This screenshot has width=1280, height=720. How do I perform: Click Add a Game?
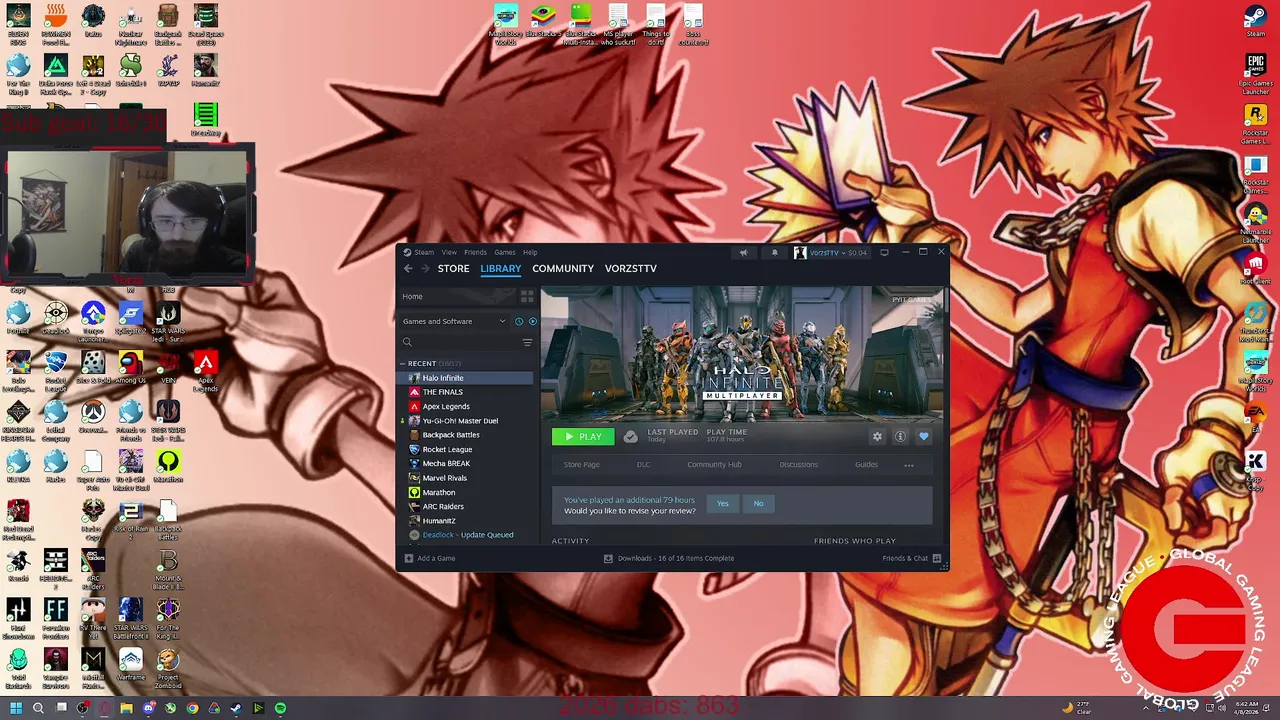coord(430,558)
